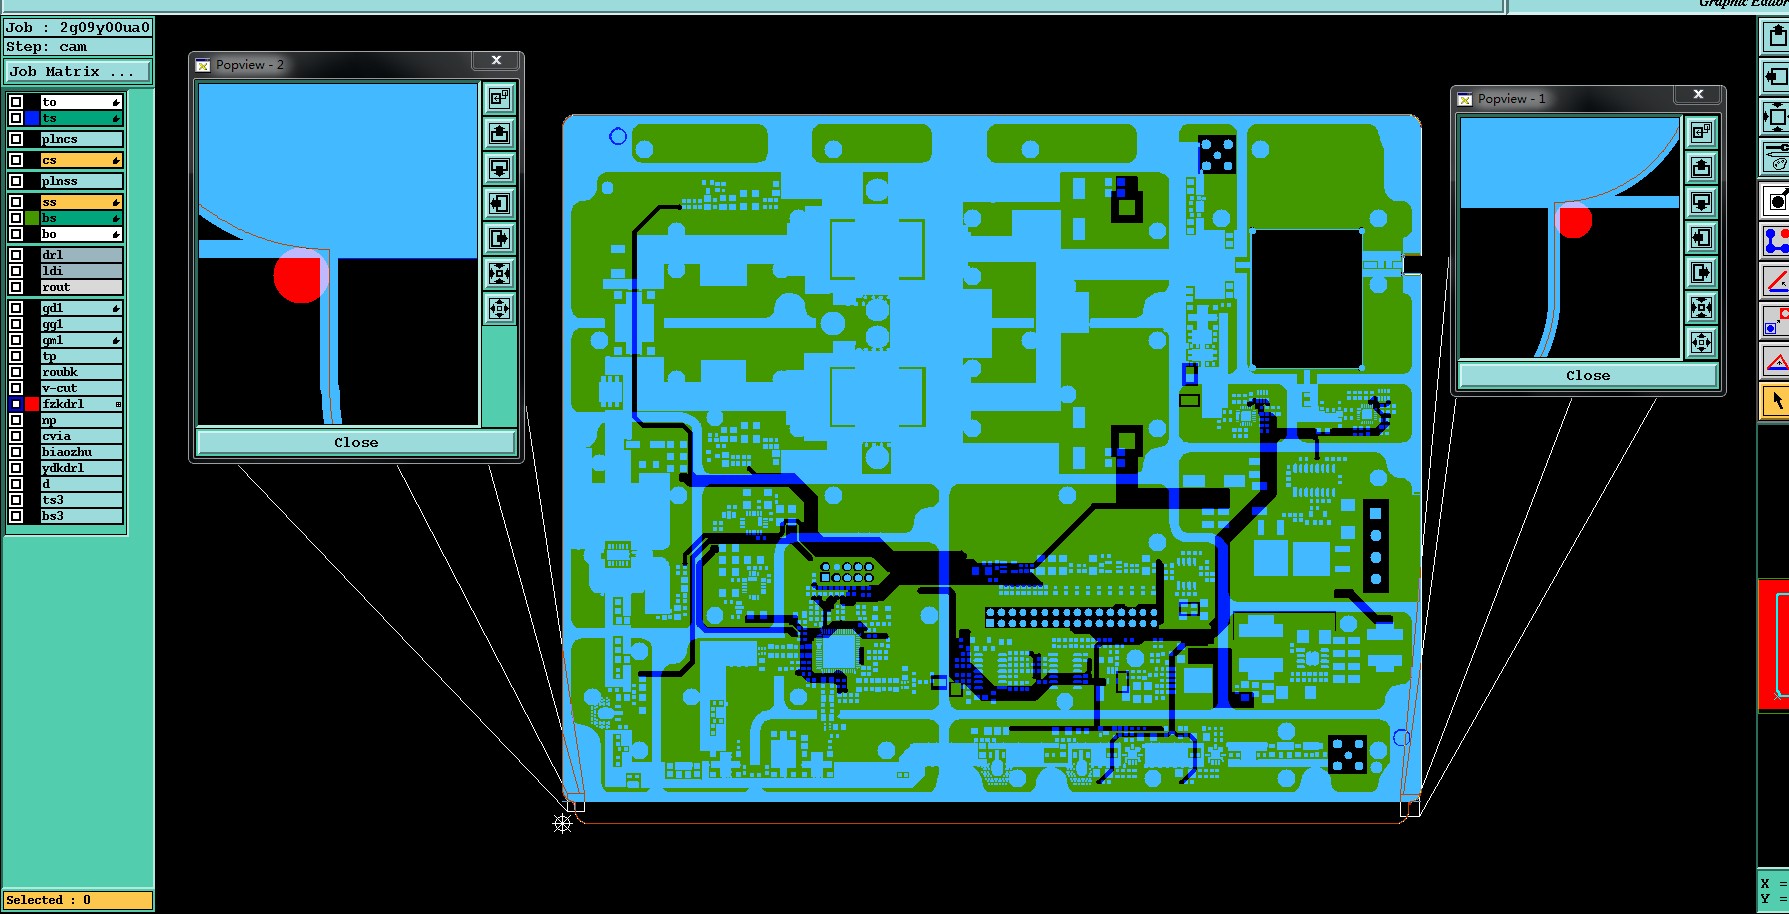Select the tp layer row
This screenshot has width=1789, height=914.
pos(81,356)
